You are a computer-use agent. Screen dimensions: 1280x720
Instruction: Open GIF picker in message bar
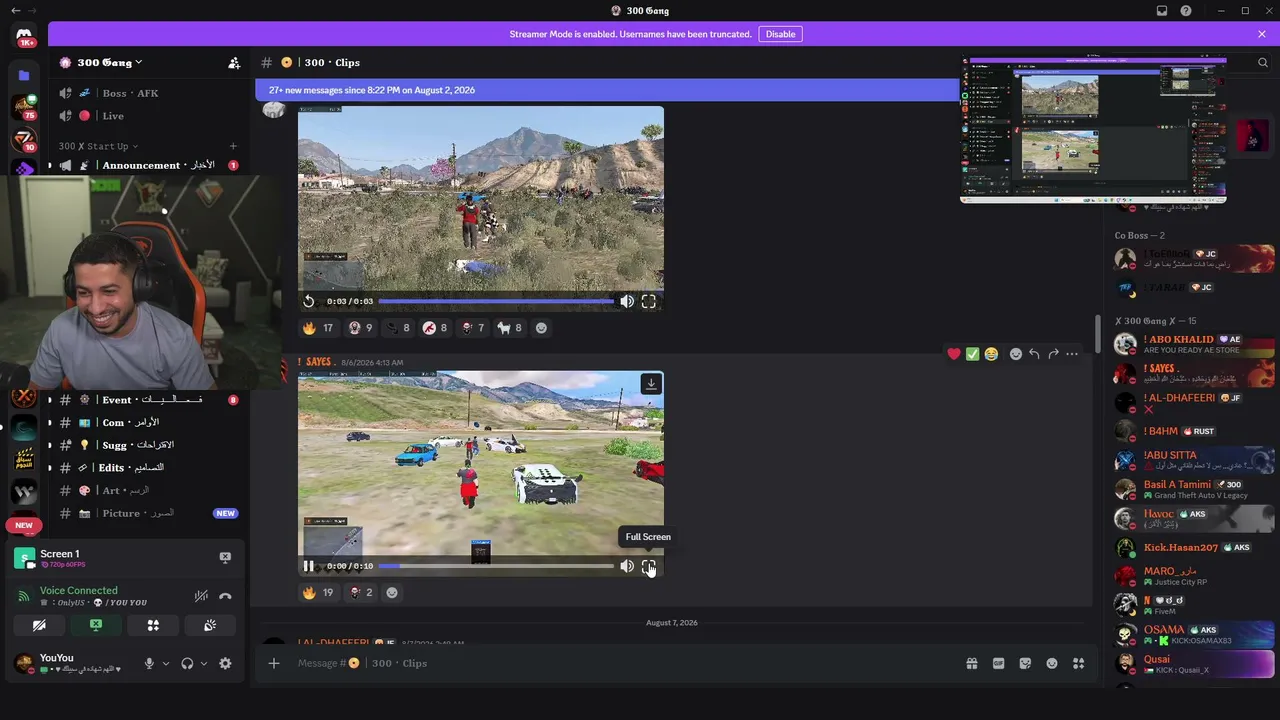(x=998, y=663)
